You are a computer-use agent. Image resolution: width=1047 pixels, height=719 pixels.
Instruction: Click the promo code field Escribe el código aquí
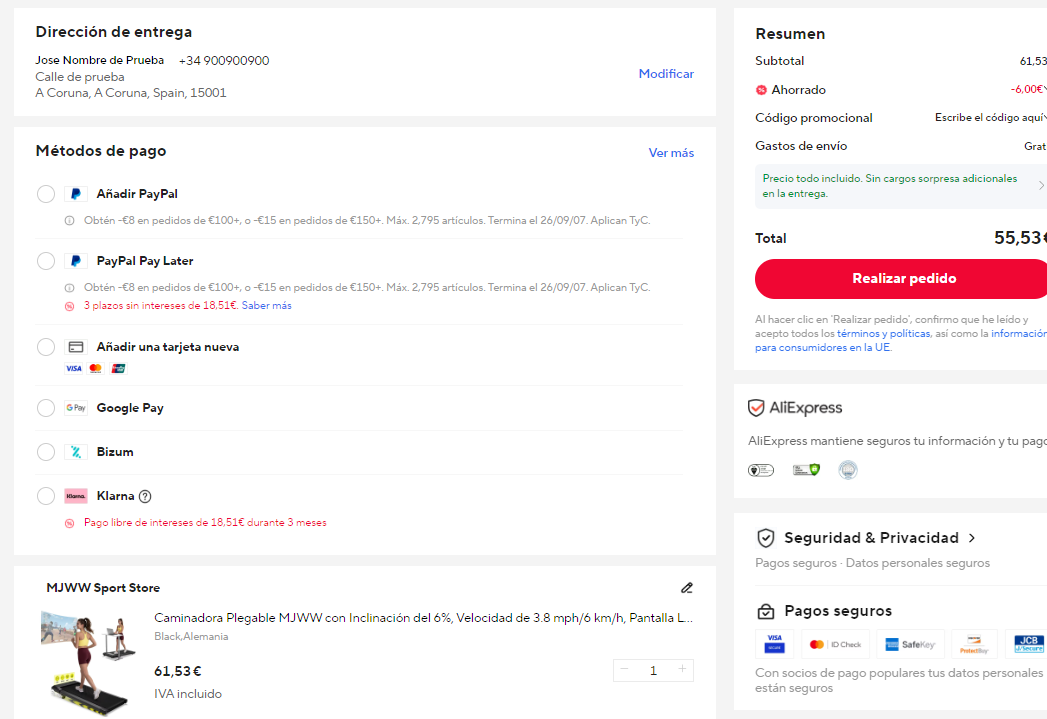tap(990, 117)
